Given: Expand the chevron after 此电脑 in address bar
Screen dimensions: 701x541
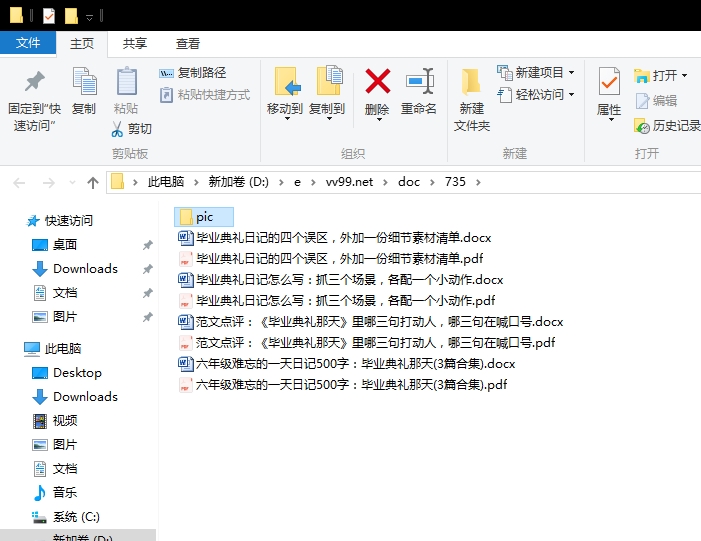Looking at the screenshot, I should (196, 182).
